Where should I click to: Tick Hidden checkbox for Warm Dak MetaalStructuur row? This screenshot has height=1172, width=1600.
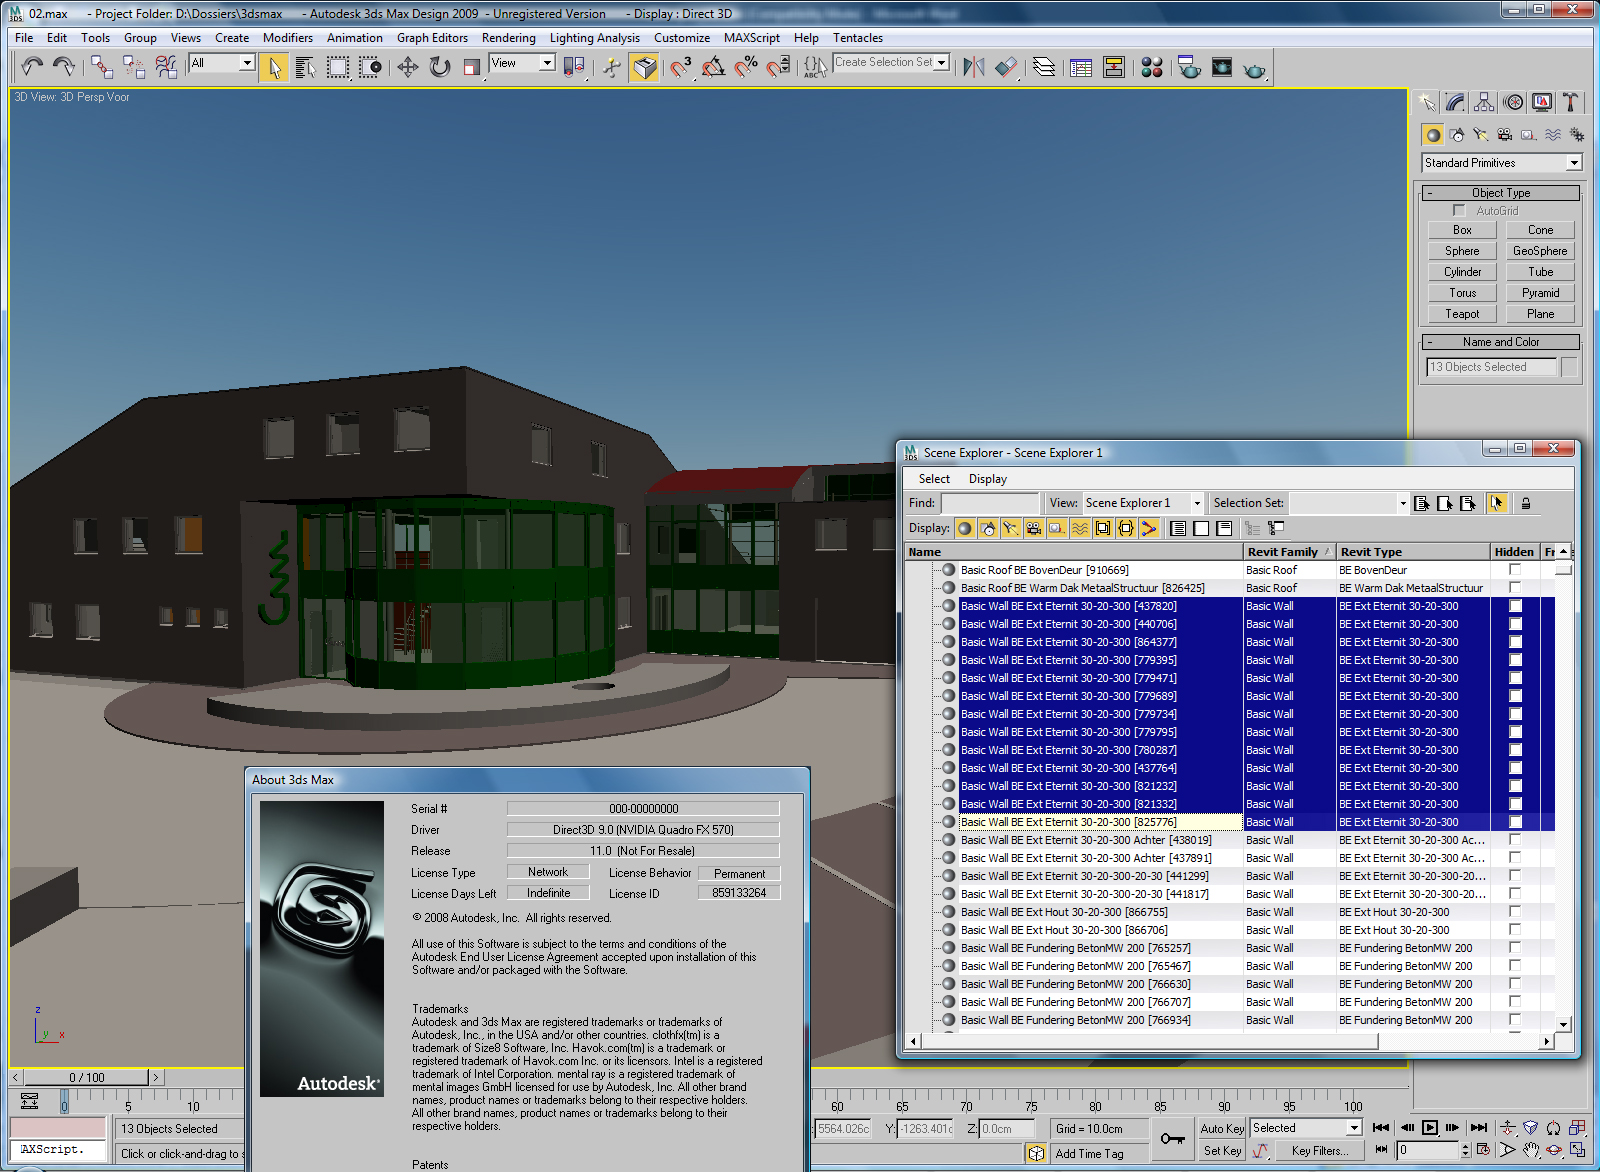pos(1515,588)
